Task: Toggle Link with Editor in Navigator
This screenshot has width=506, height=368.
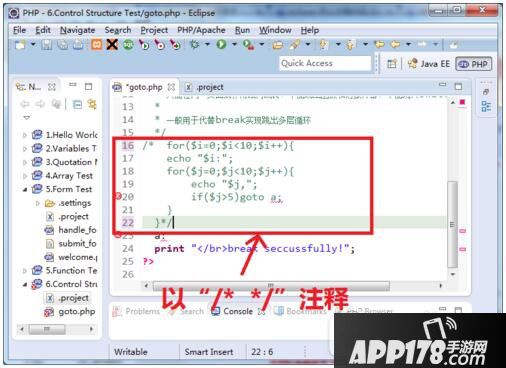Action: pyautogui.click(x=92, y=105)
